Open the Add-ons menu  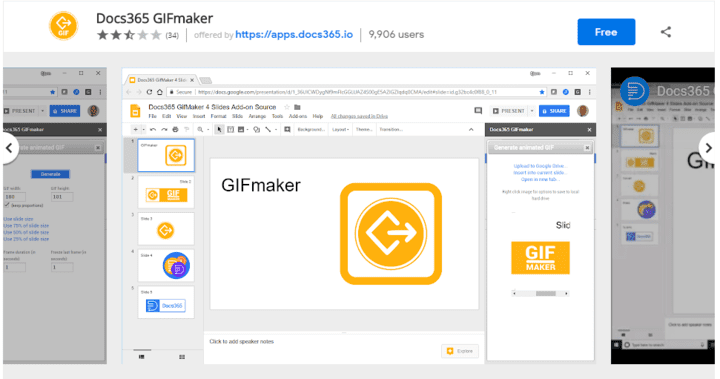[x=298, y=116]
